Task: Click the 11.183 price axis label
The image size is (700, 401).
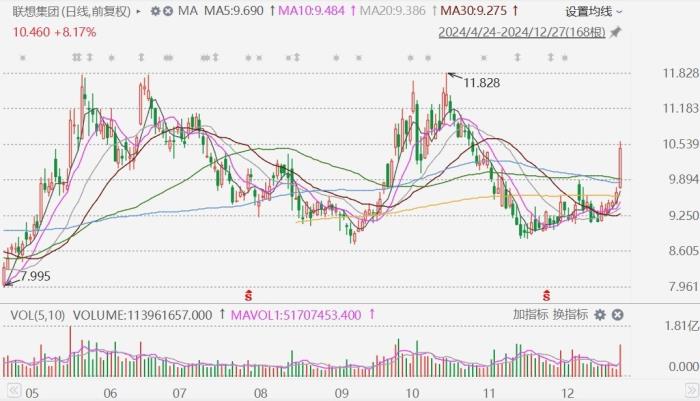Action: coord(681,108)
